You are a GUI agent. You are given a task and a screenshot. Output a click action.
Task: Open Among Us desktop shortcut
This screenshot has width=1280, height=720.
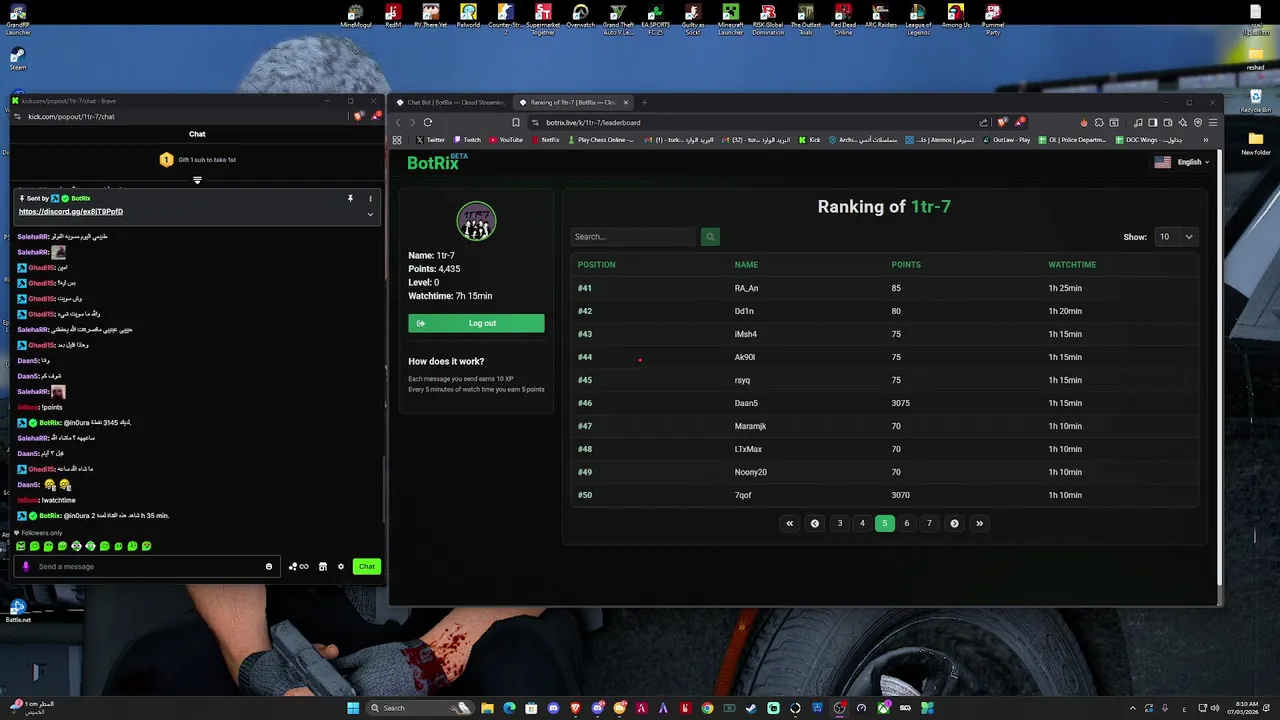(x=956, y=17)
